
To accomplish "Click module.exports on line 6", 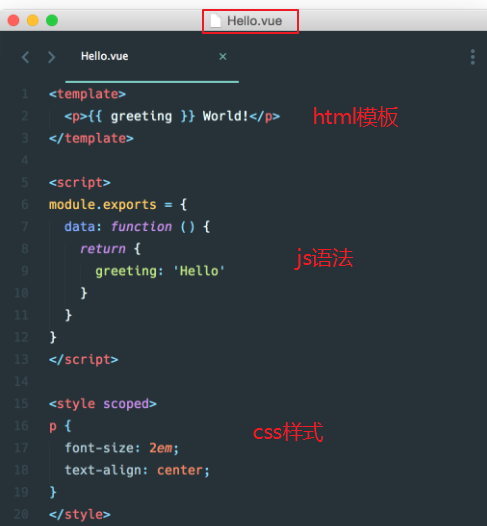I will 103,205.
